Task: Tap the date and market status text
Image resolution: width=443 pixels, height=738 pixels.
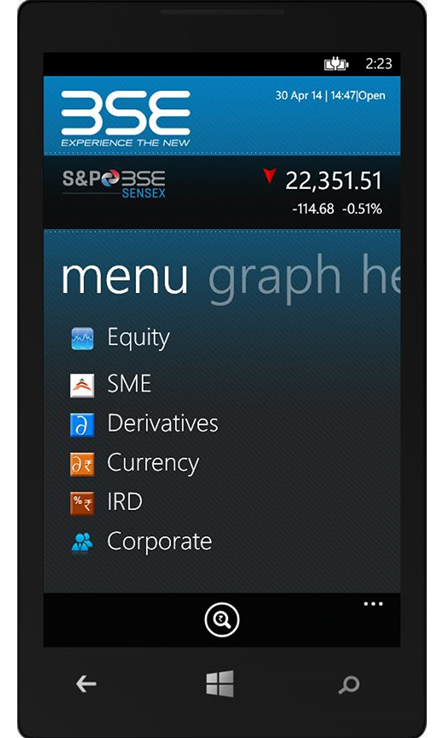Action: click(x=330, y=96)
